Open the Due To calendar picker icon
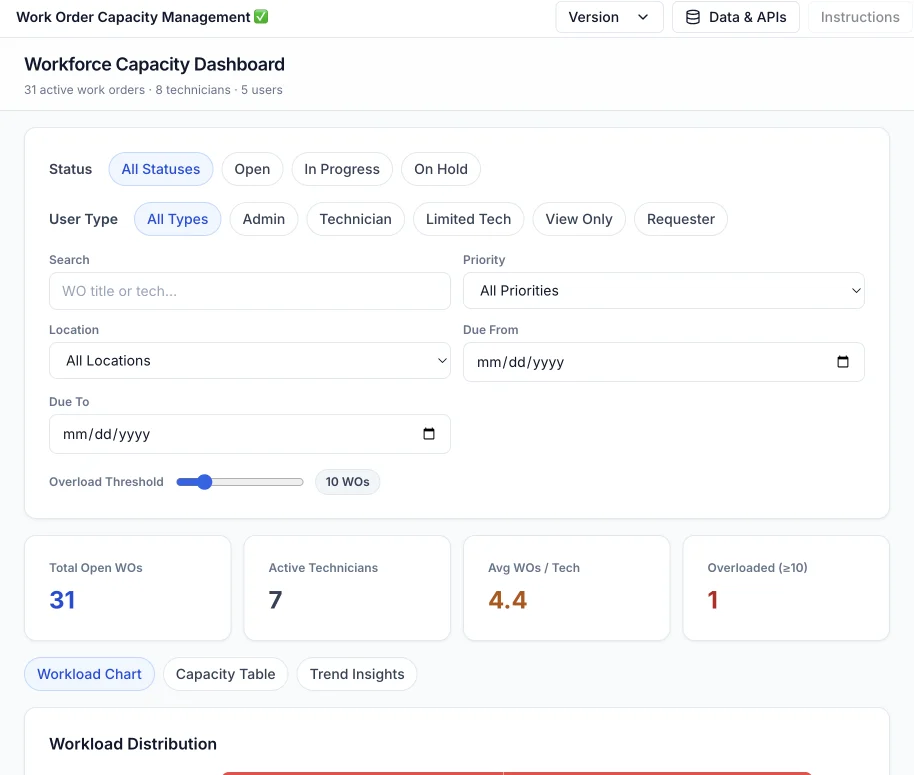The width and height of the screenshot is (914, 775). [x=429, y=434]
